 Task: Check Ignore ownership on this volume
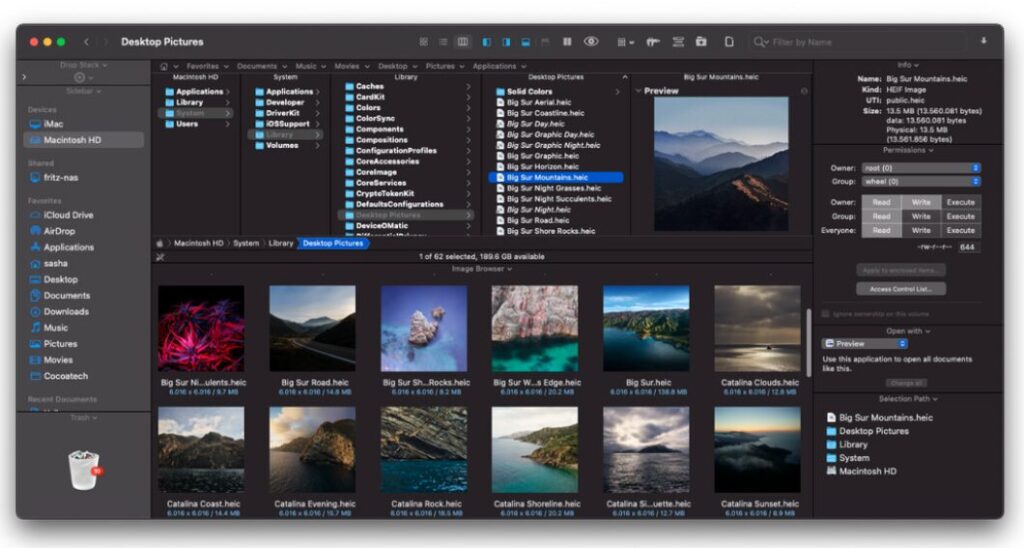click(825, 313)
